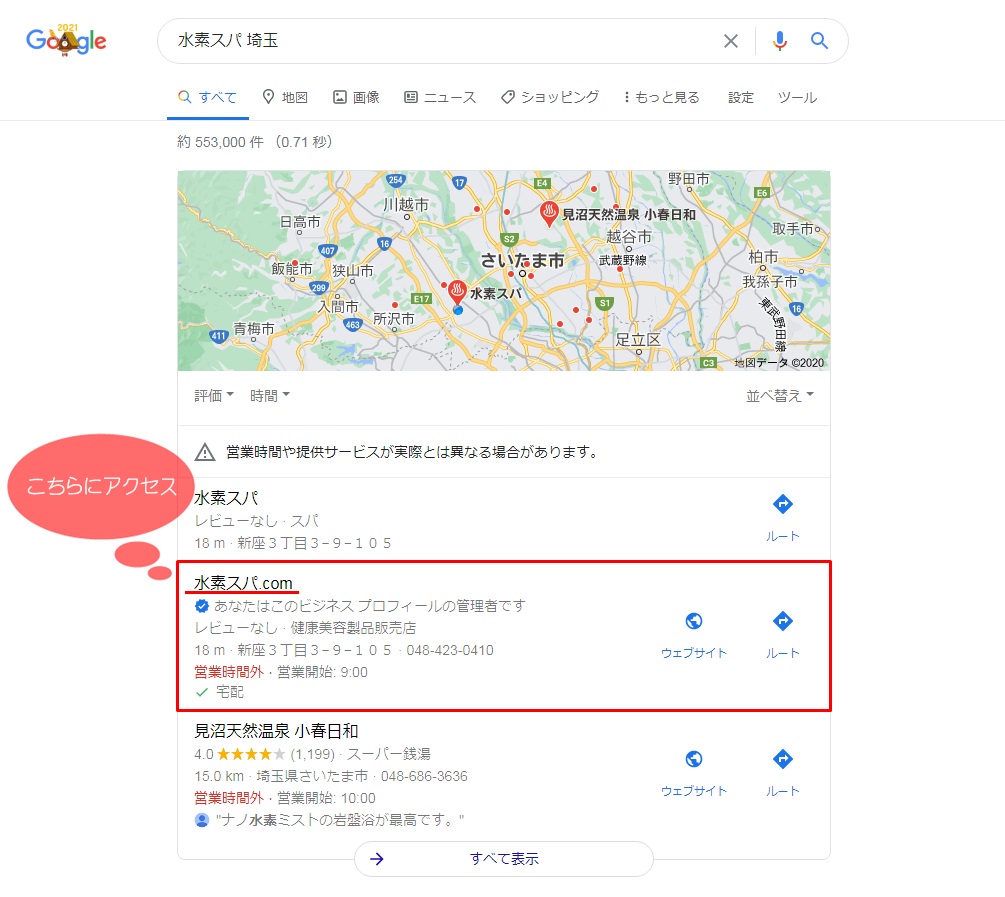Open website icon for 水素スパ.com

point(694,621)
